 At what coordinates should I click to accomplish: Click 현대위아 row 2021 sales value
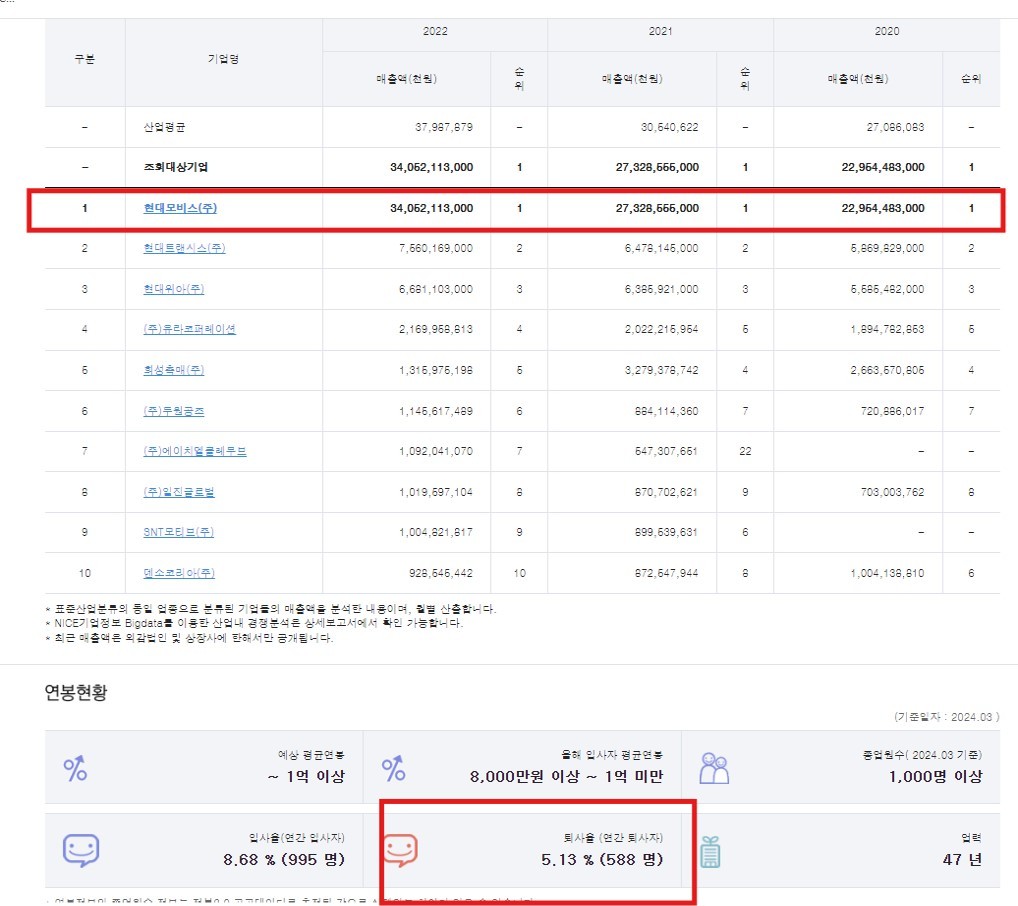662,289
